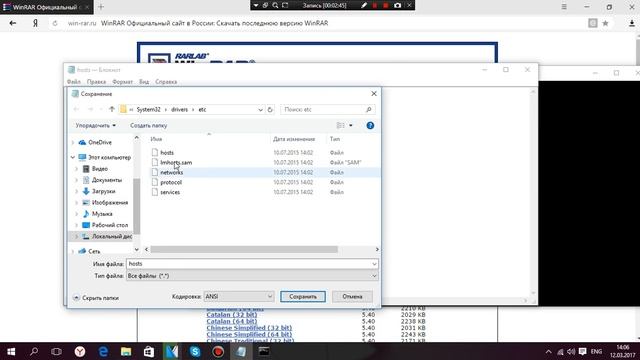Viewport: 640px width, 360px height.
Task: Click the file name input field
Action: pos(249,264)
